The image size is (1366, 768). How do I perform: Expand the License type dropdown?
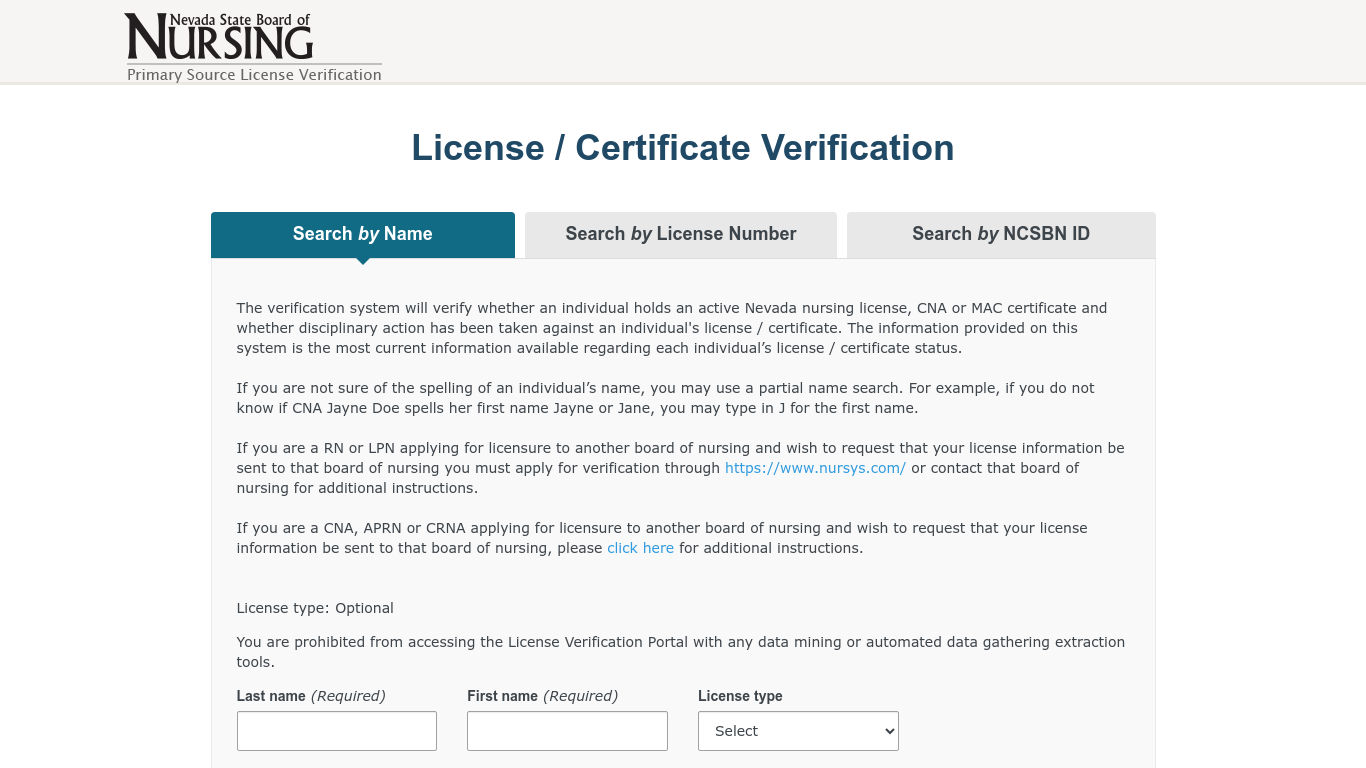click(x=798, y=731)
